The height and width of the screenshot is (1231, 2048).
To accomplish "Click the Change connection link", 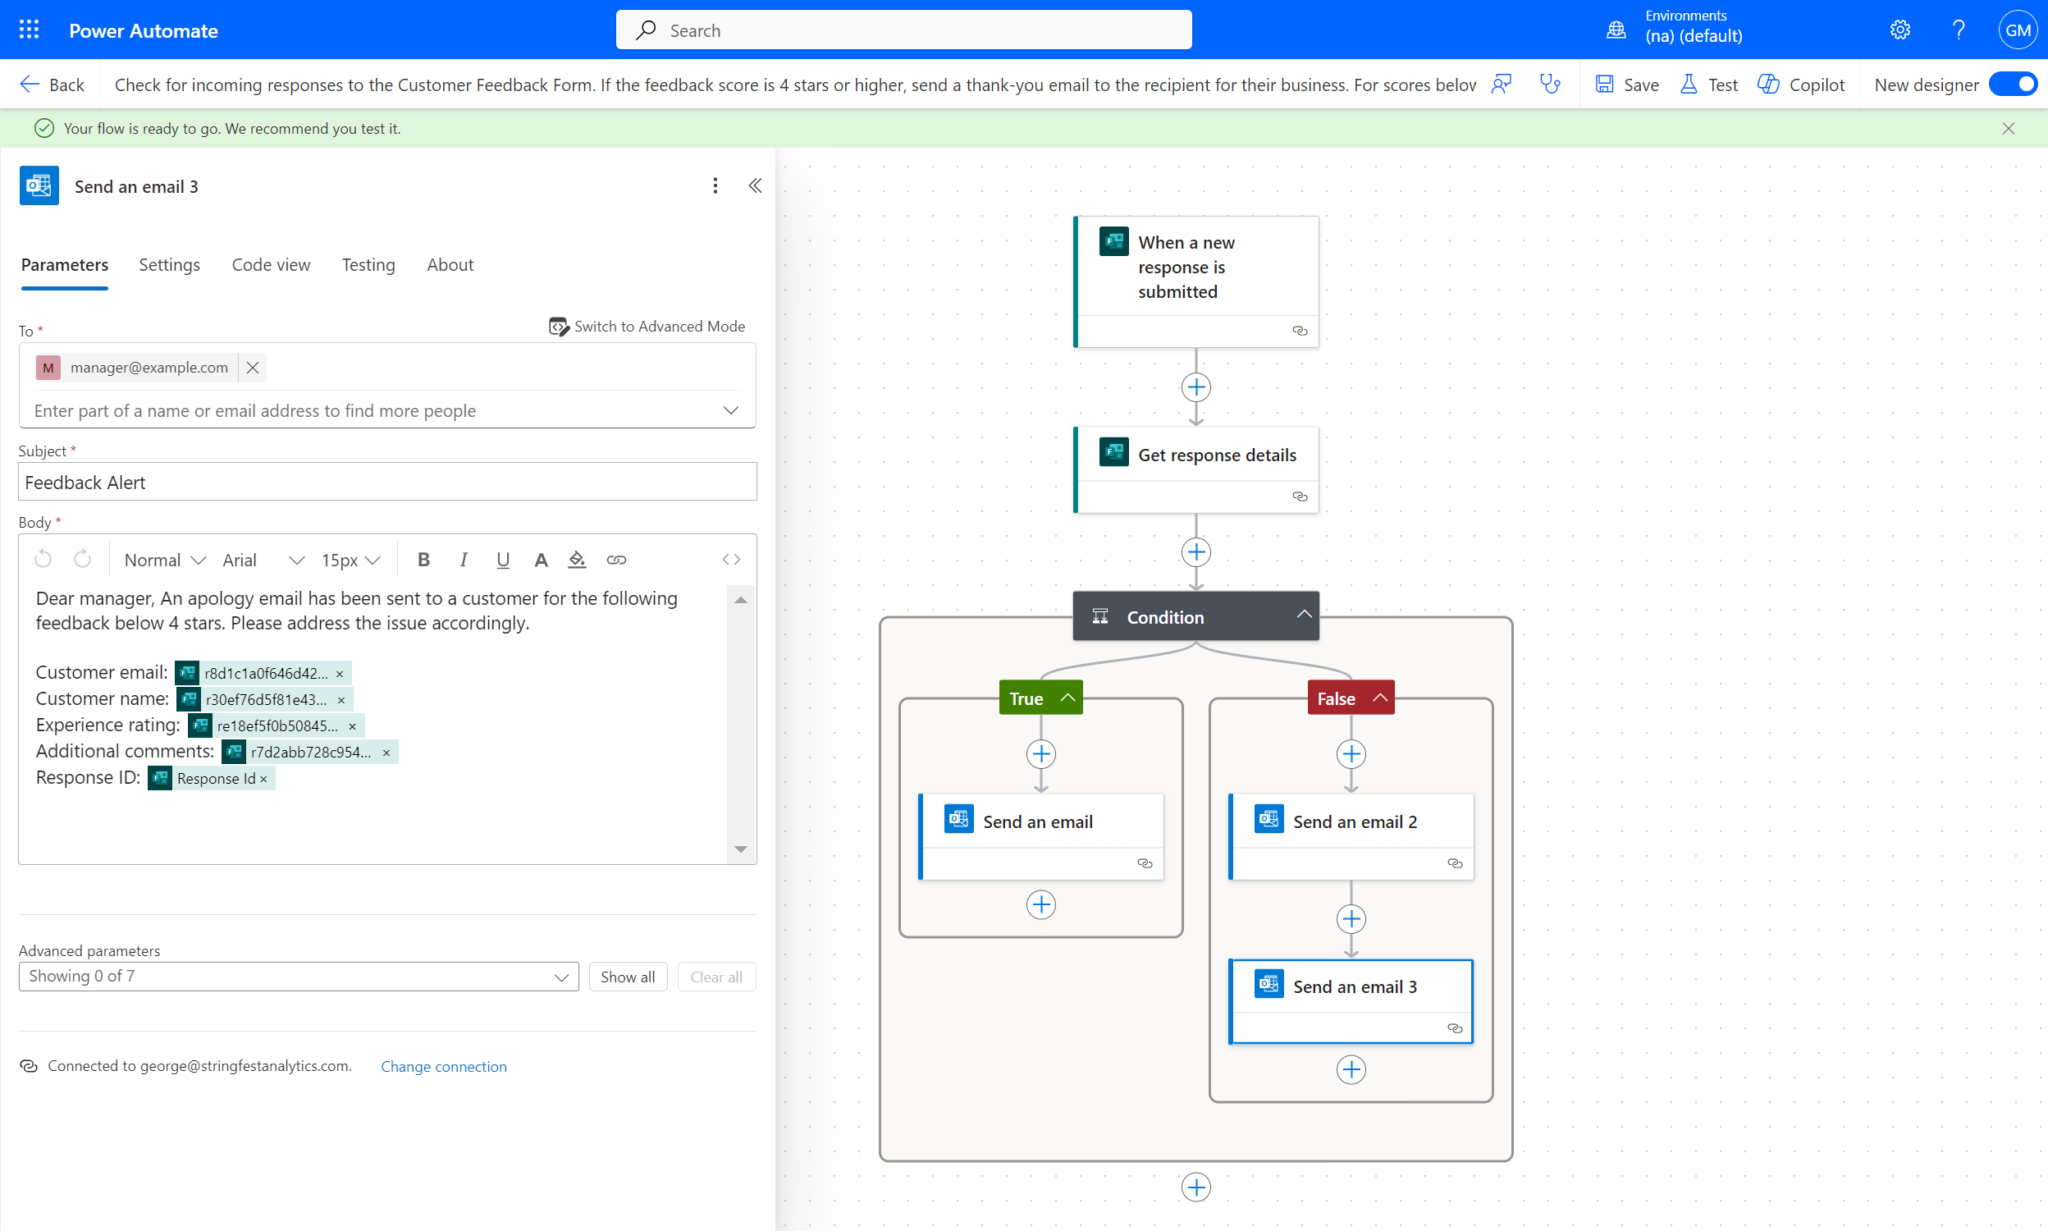I will (x=443, y=1067).
